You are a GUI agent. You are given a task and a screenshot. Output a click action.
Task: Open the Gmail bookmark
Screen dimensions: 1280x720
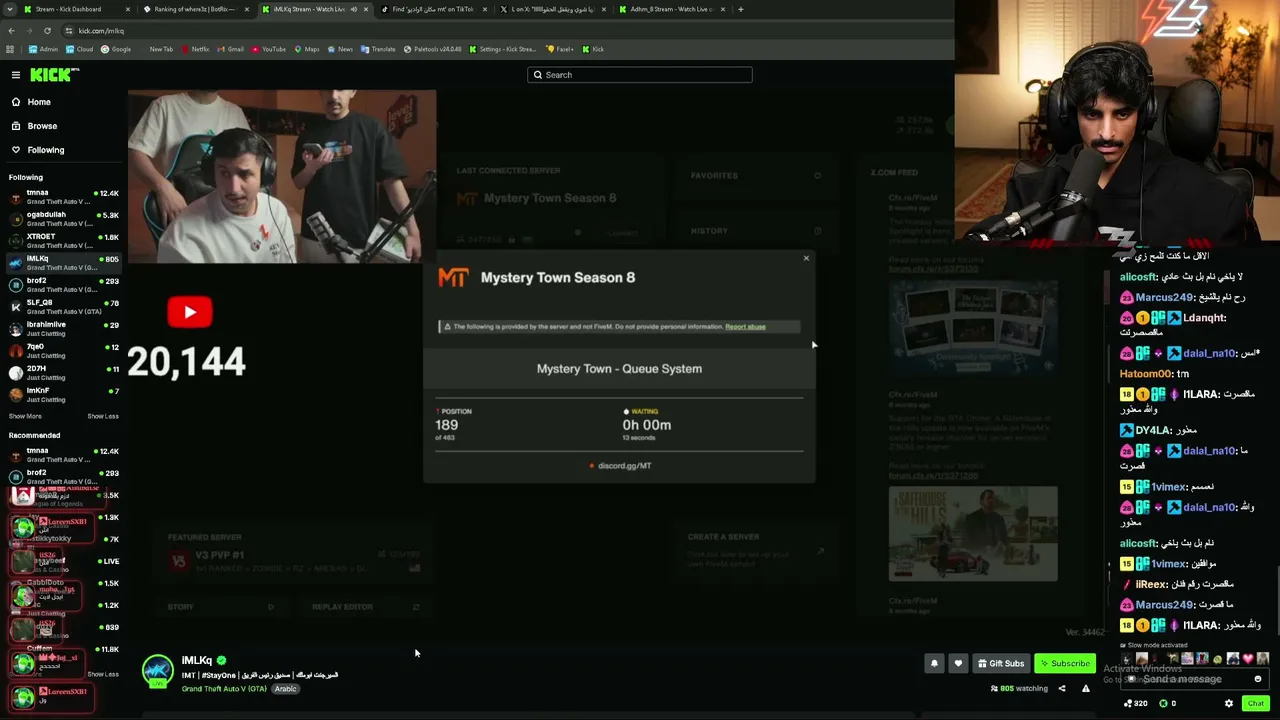(231, 49)
